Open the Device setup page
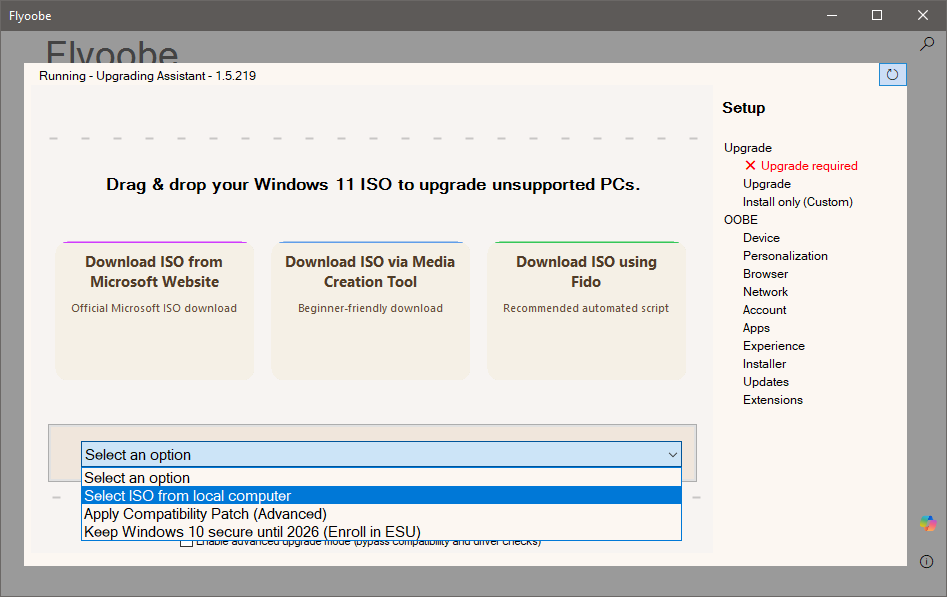 pyautogui.click(x=761, y=237)
